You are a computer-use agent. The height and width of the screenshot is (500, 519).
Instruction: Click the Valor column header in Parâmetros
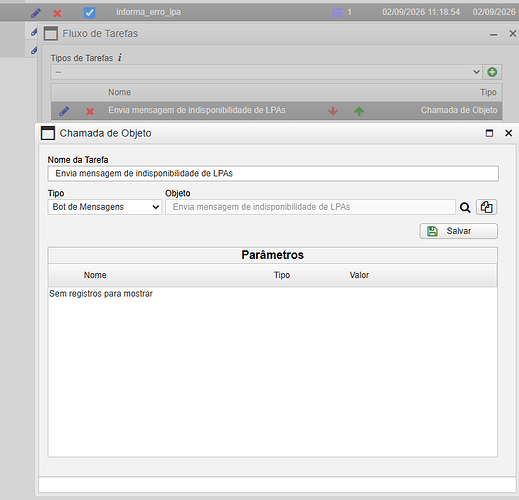point(359,275)
